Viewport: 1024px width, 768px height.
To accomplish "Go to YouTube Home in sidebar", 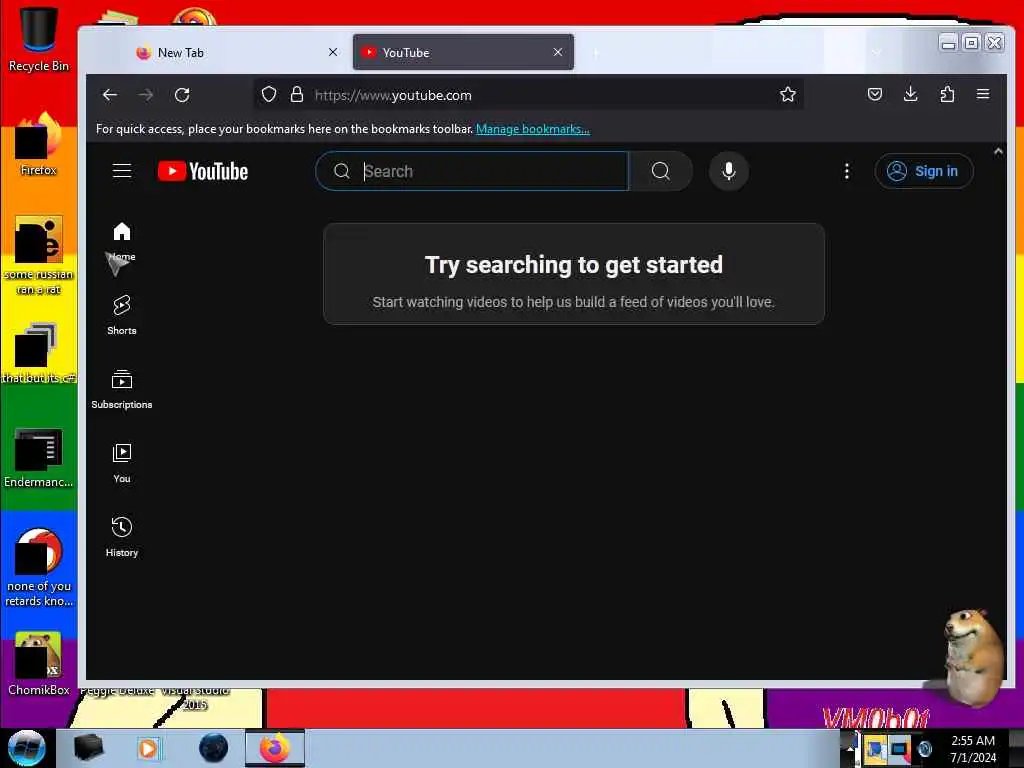I will [121, 242].
